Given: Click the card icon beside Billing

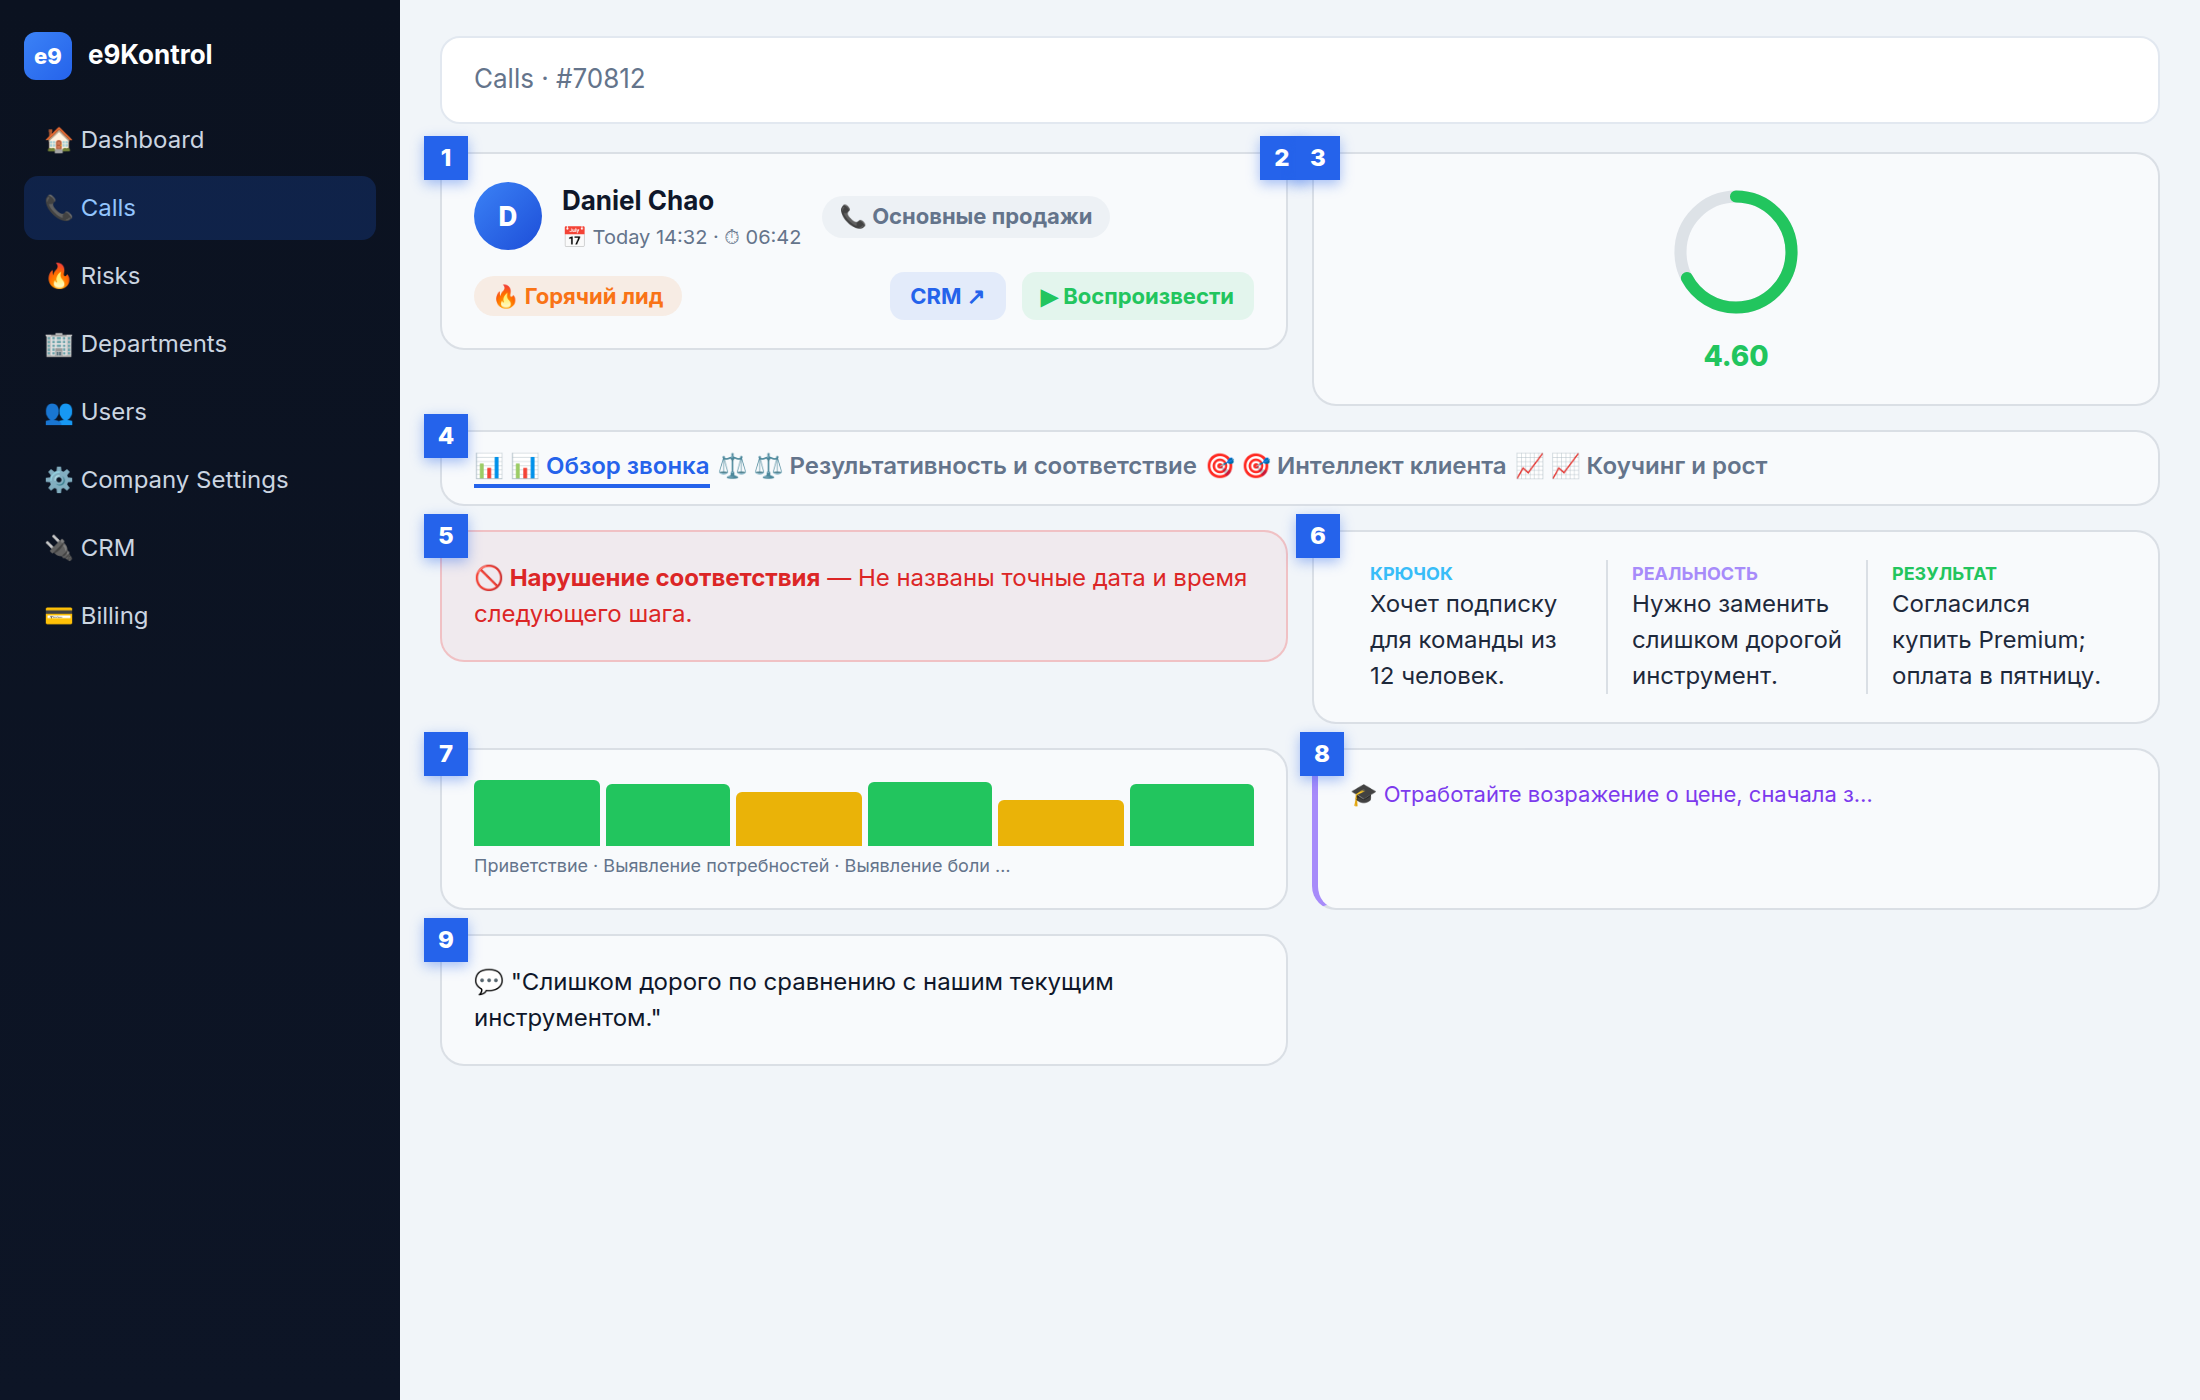Looking at the screenshot, I should 59,616.
